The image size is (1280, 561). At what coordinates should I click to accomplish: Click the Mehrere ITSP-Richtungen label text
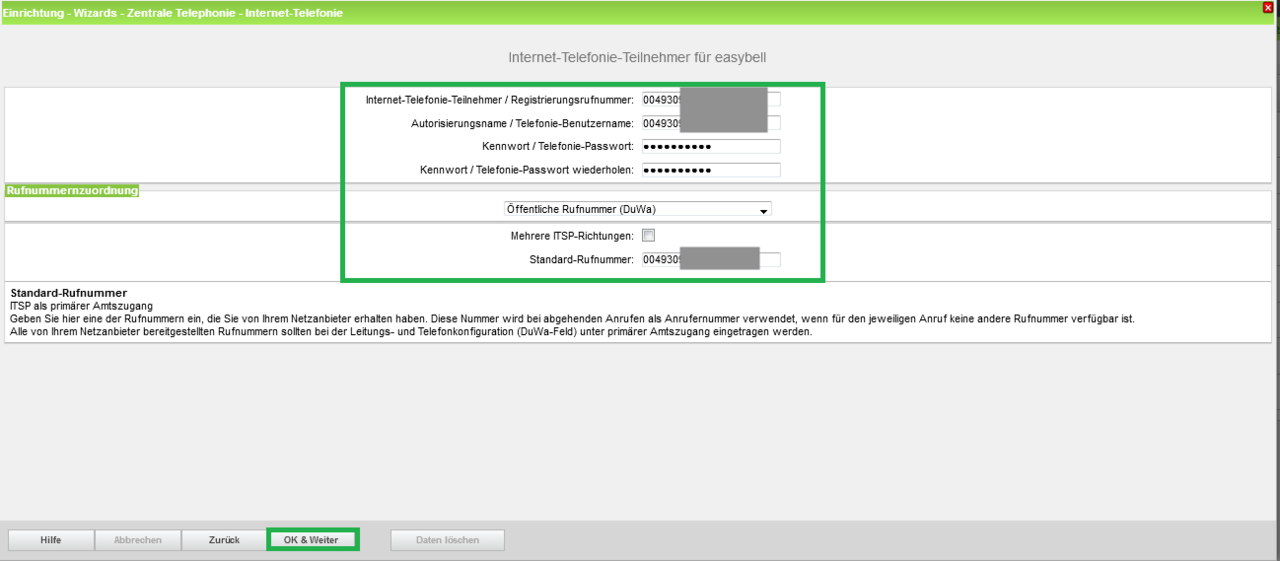571,236
